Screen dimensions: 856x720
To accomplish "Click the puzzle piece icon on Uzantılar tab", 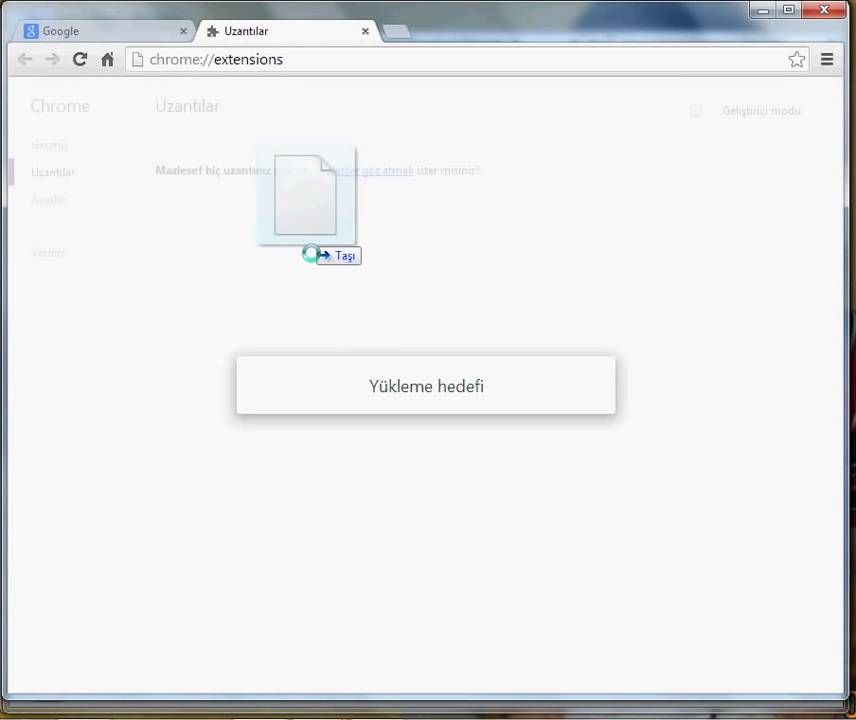I will click(213, 31).
